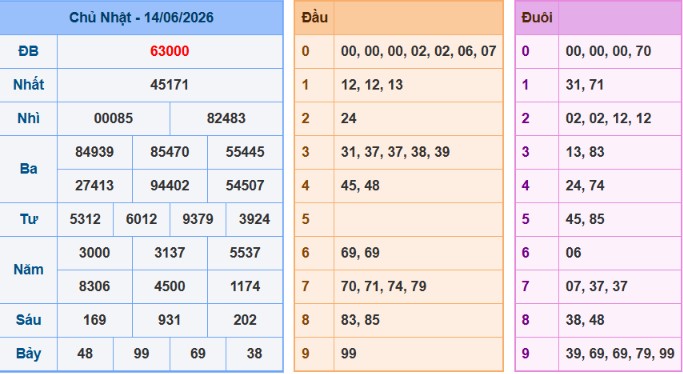
Task: Select Đầu row 0 values 00, 00, 00, 02, 02, 06, 07
Action: (419, 51)
